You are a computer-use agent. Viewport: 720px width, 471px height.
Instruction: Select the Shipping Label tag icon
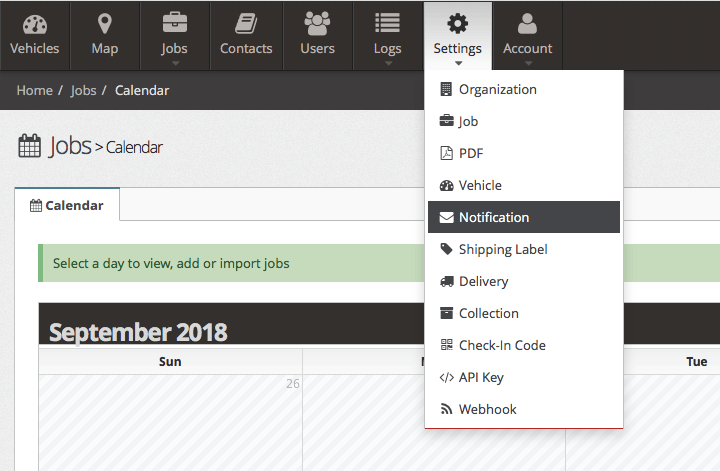(x=446, y=249)
